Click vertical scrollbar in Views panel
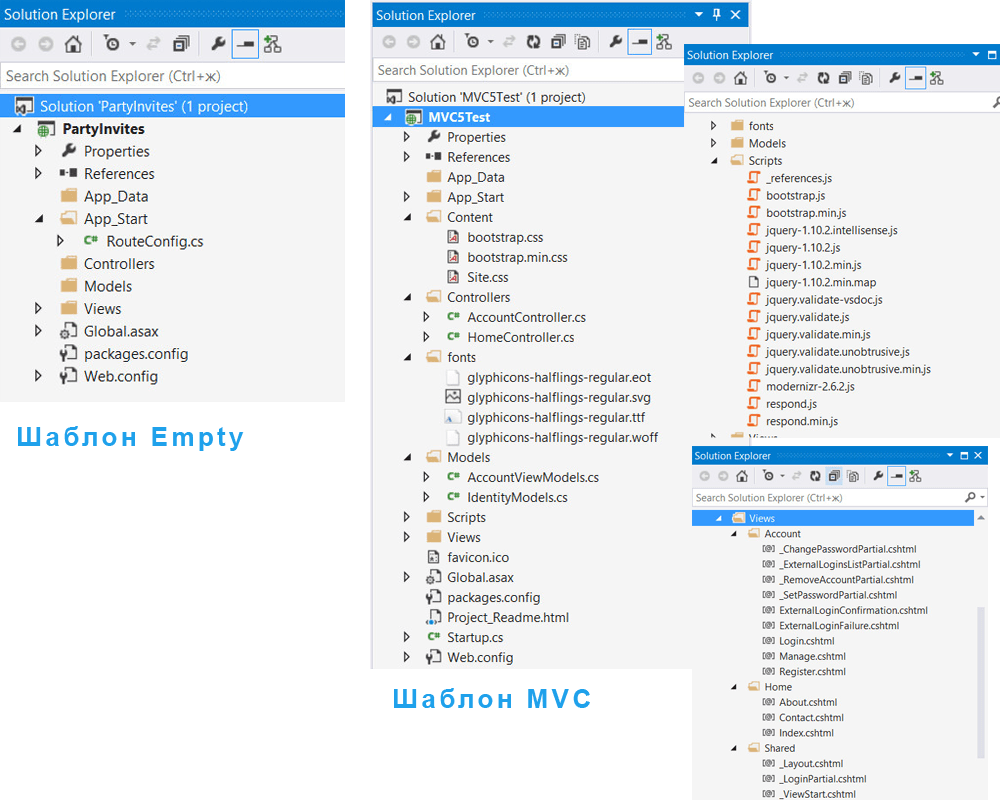Viewport: 1000px width, 800px height. click(x=981, y=683)
